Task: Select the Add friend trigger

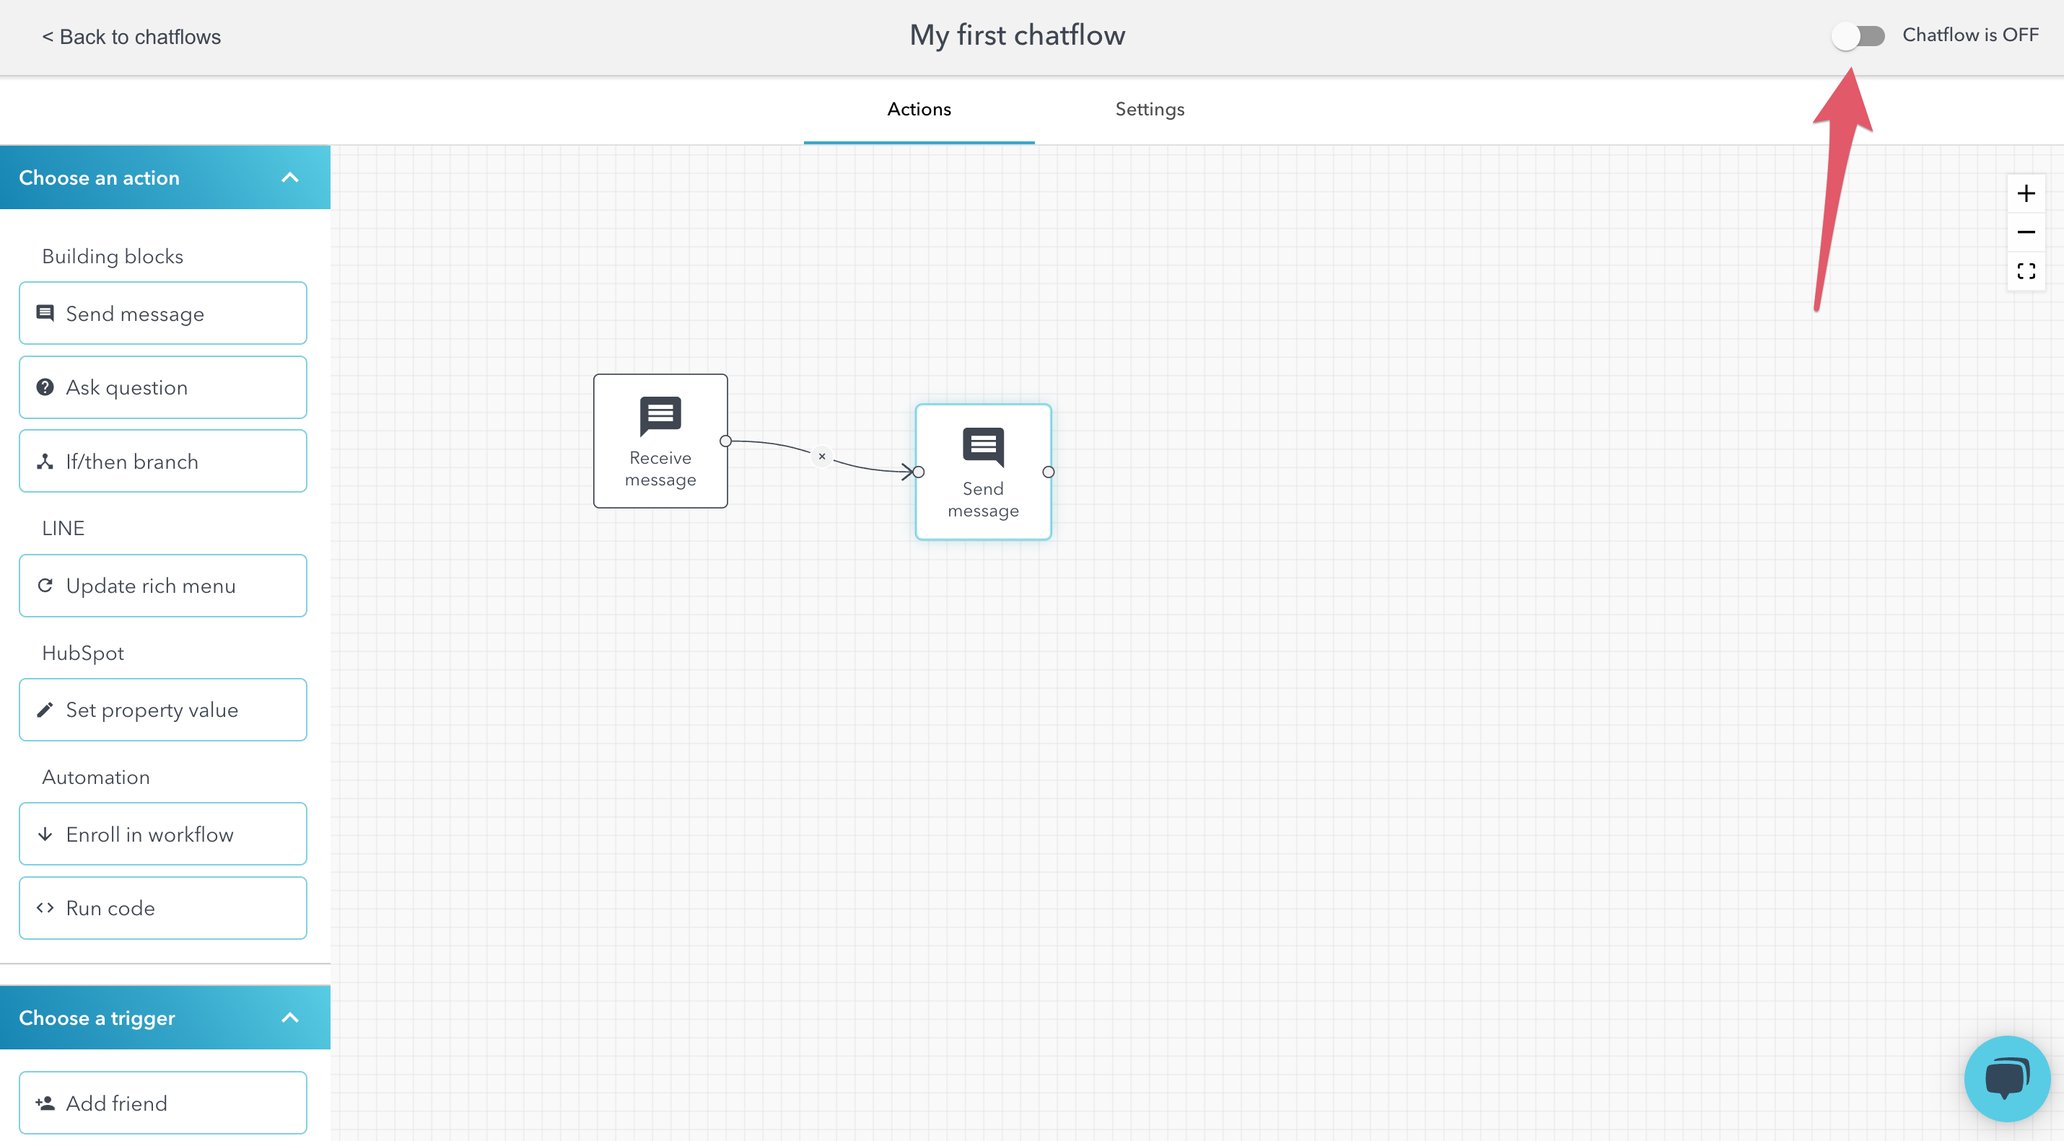Action: (162, 1102)
